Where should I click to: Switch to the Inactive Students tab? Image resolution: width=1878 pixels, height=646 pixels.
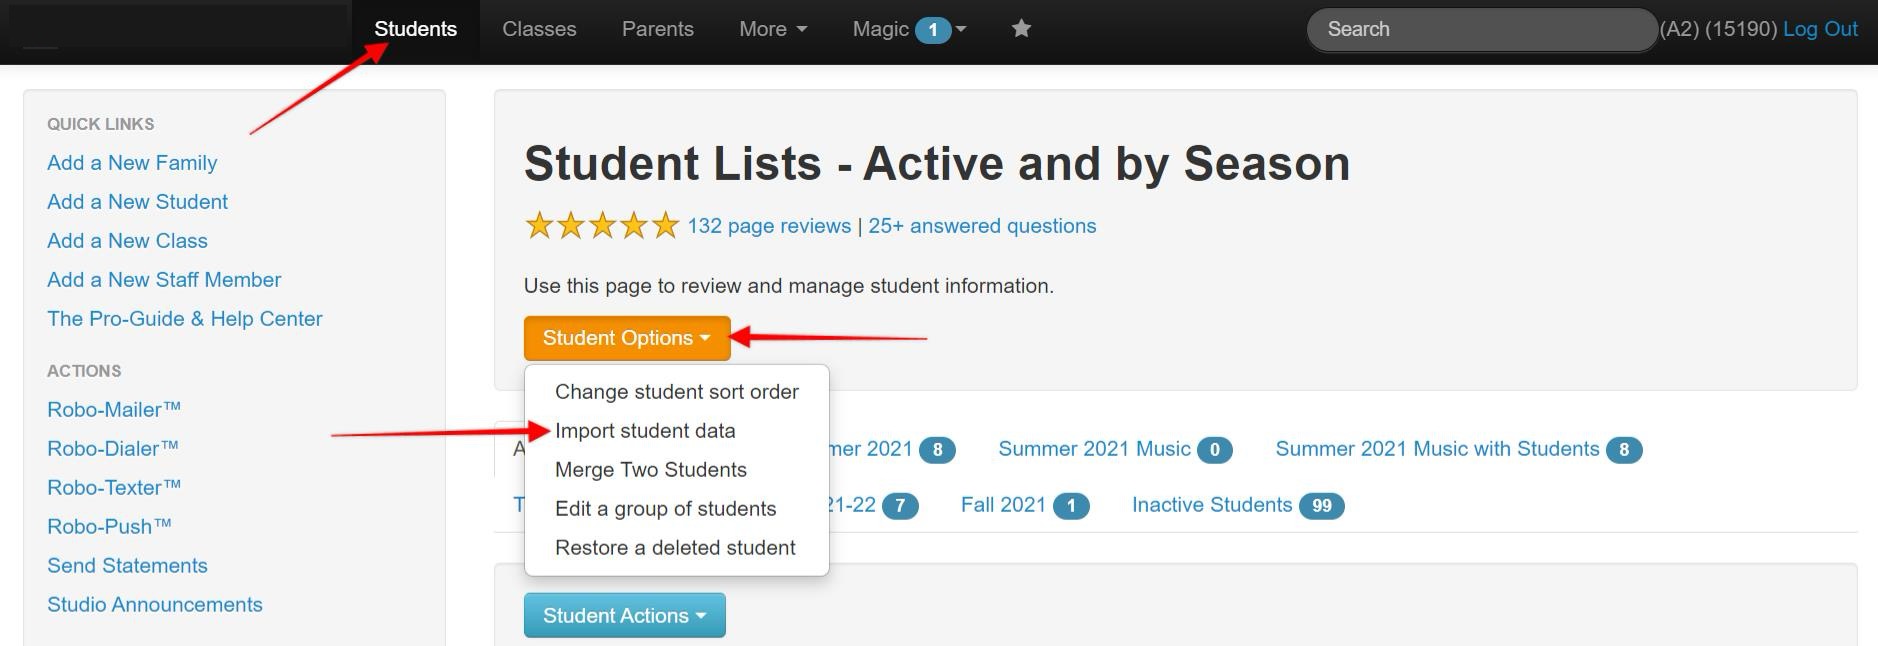(1212, 505)
